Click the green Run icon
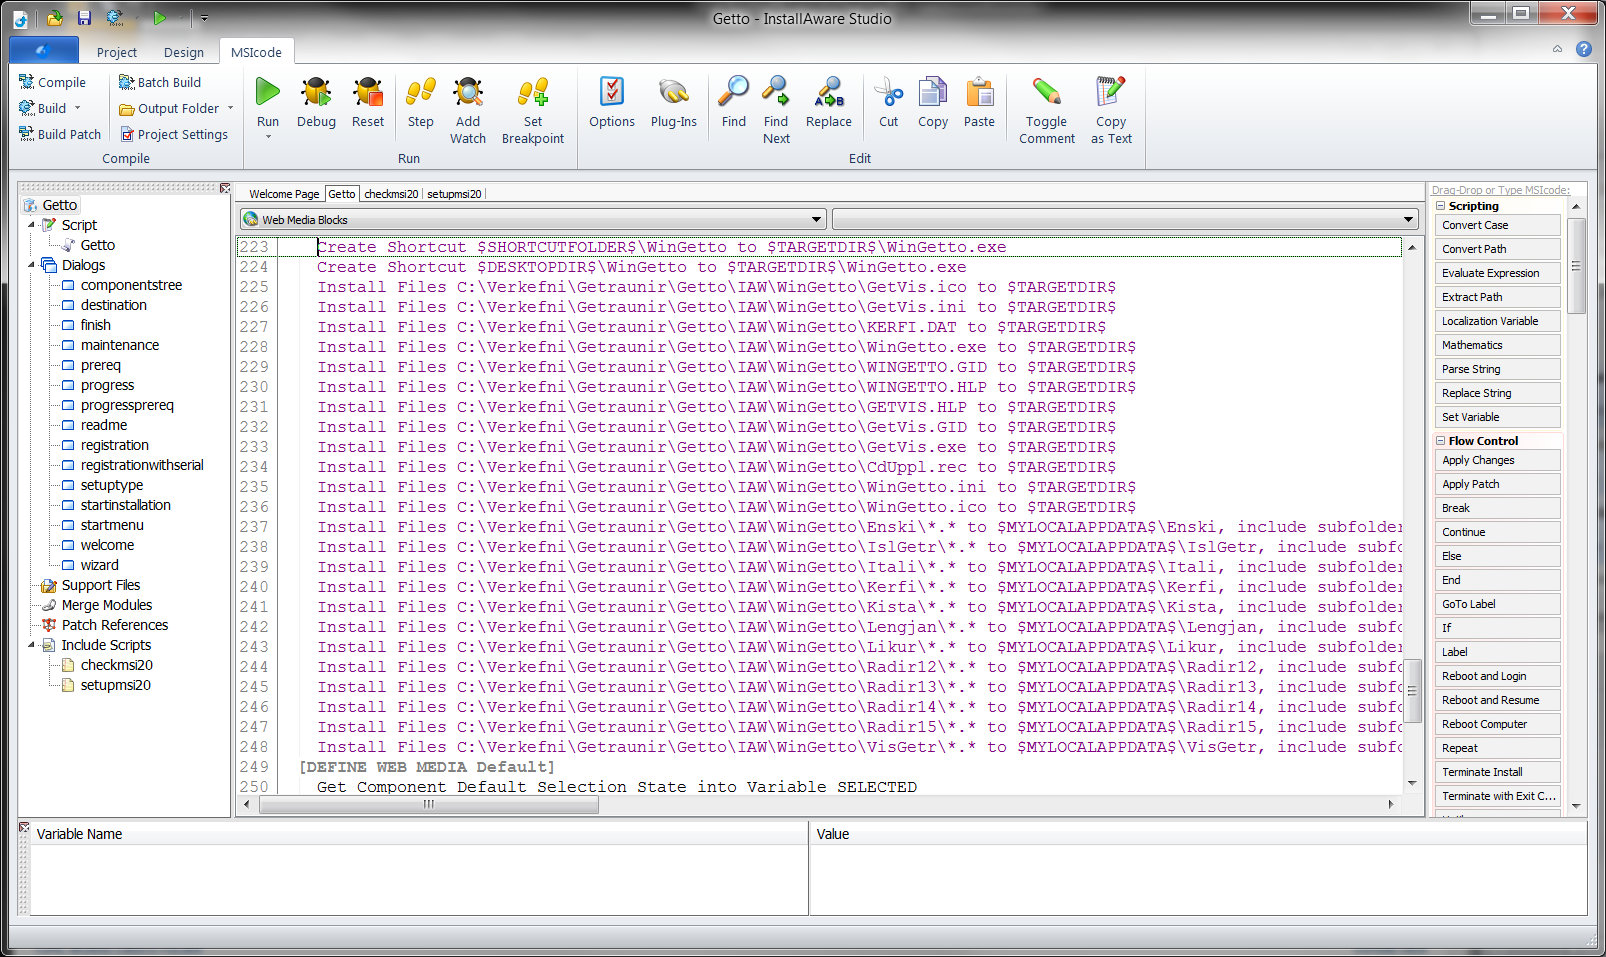Image resolution: width=1606 pixels, height=957 pixels. (268, 93)
